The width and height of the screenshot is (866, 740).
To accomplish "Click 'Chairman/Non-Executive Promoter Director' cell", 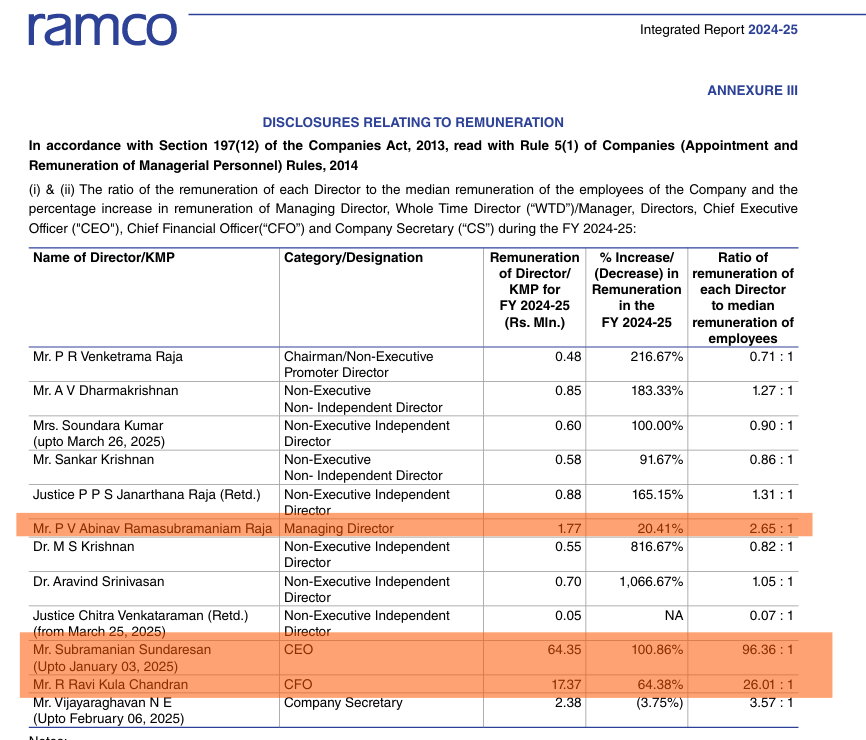I will (358, 364).
